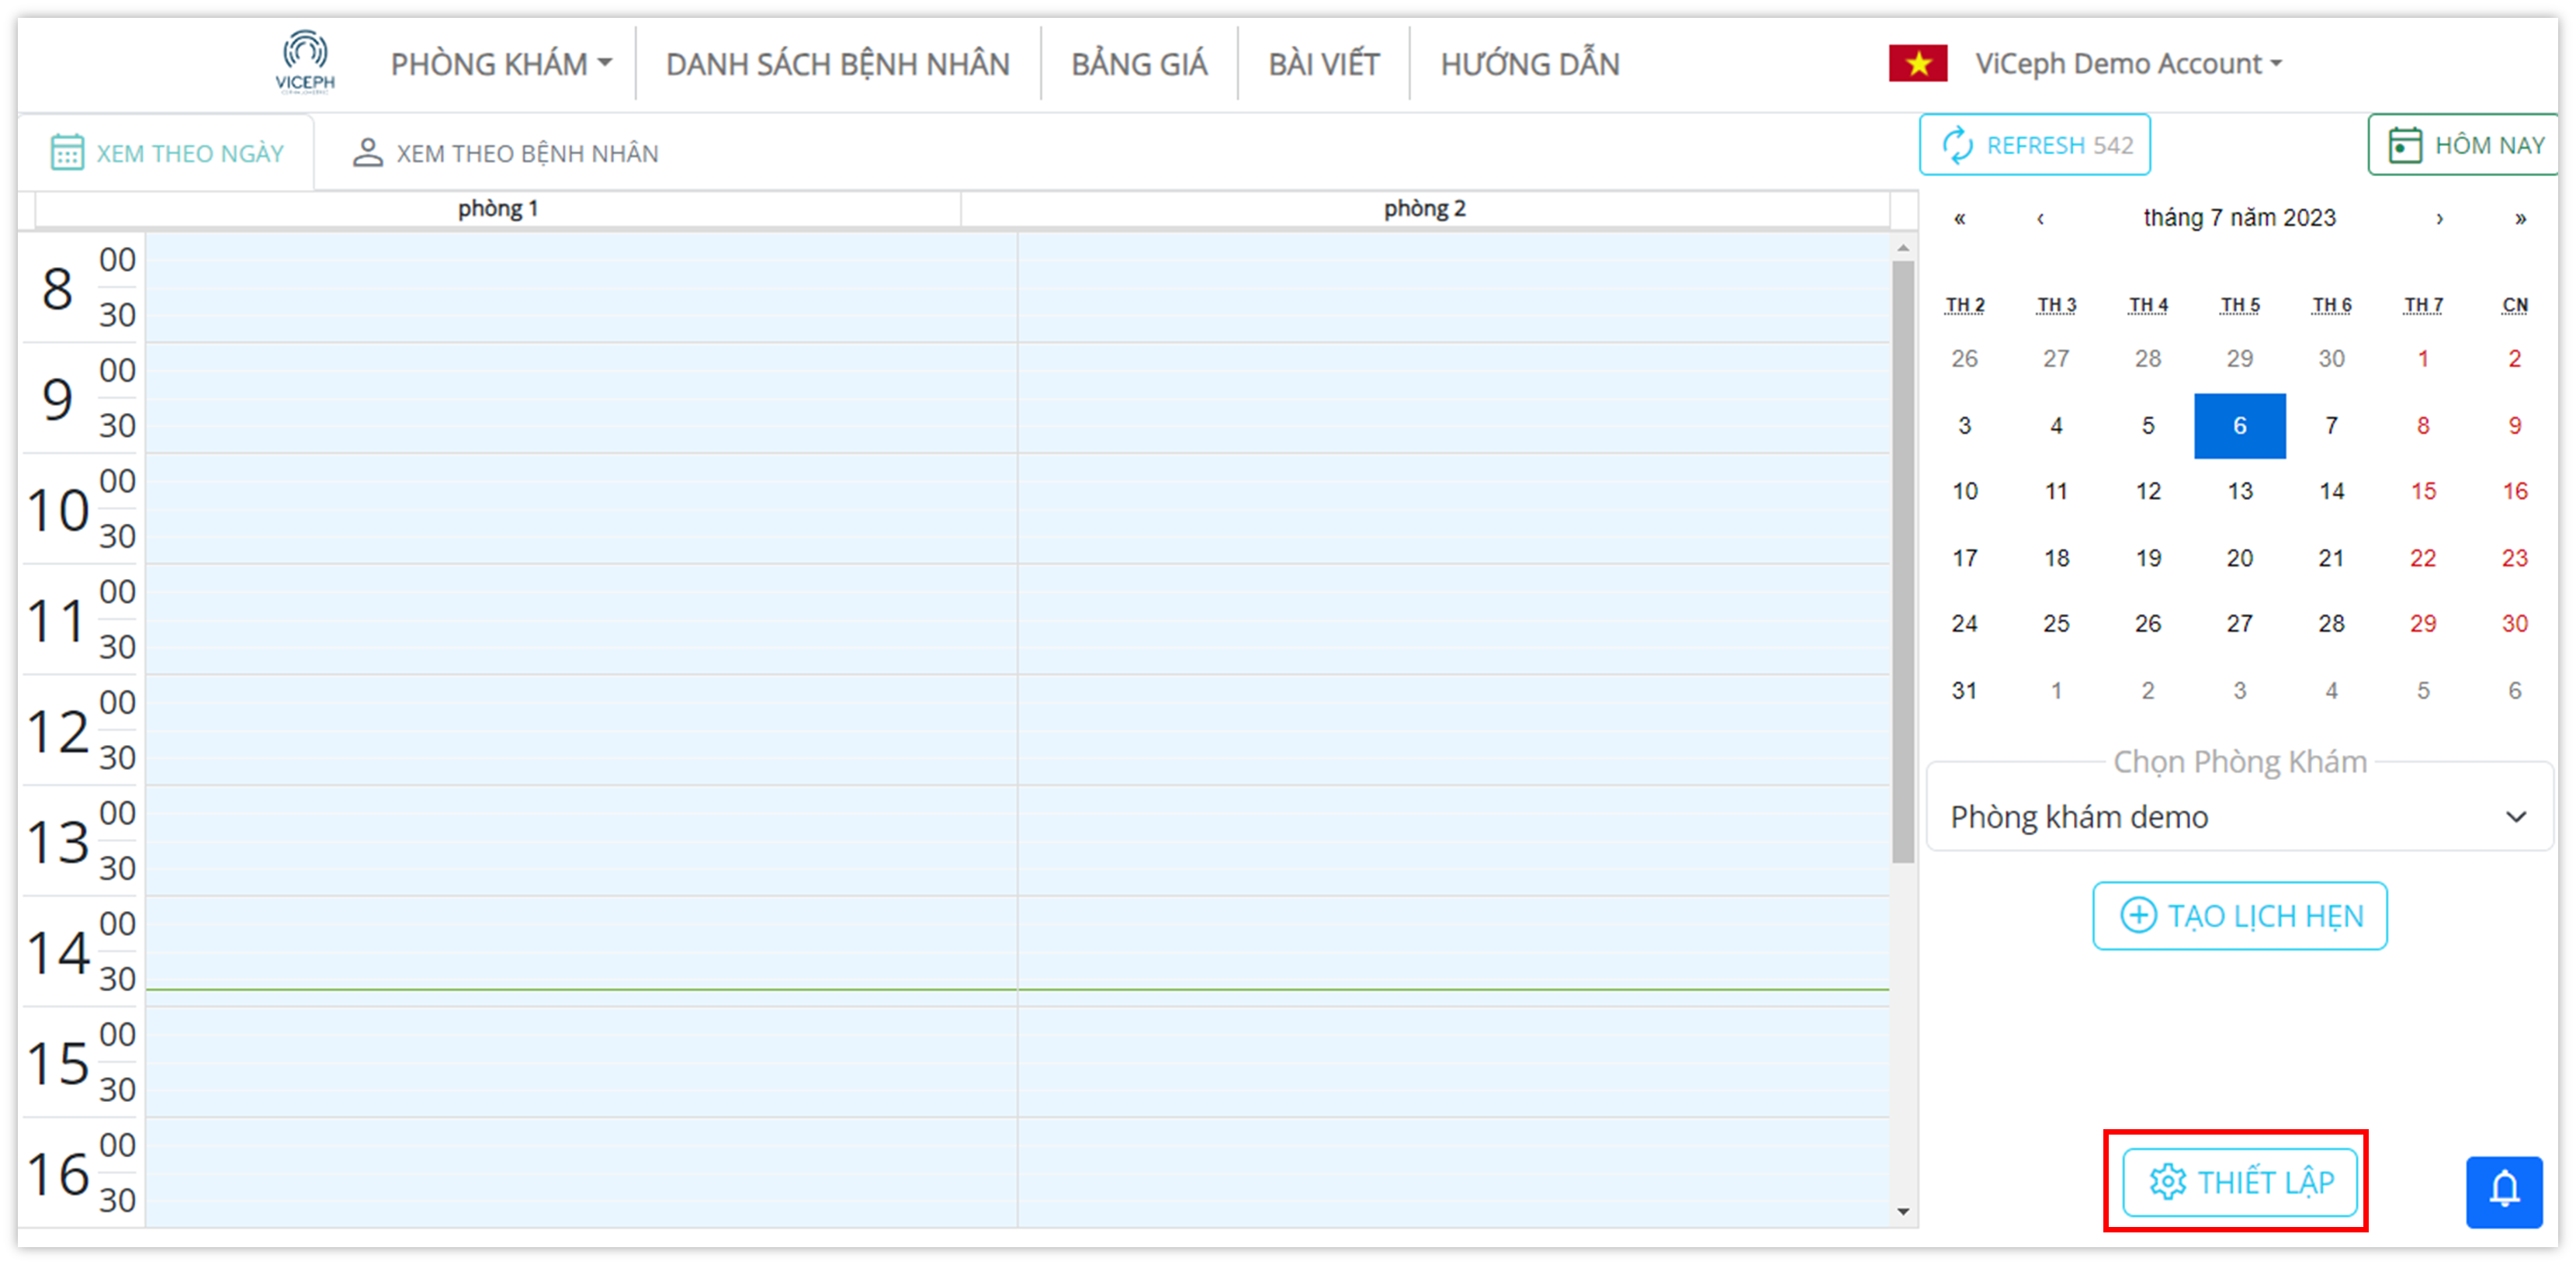Click the 9:00 slot in phòng 1
Viewport: 2576px width, 1265px height.
pyautogui.click(x=581, y=371)
